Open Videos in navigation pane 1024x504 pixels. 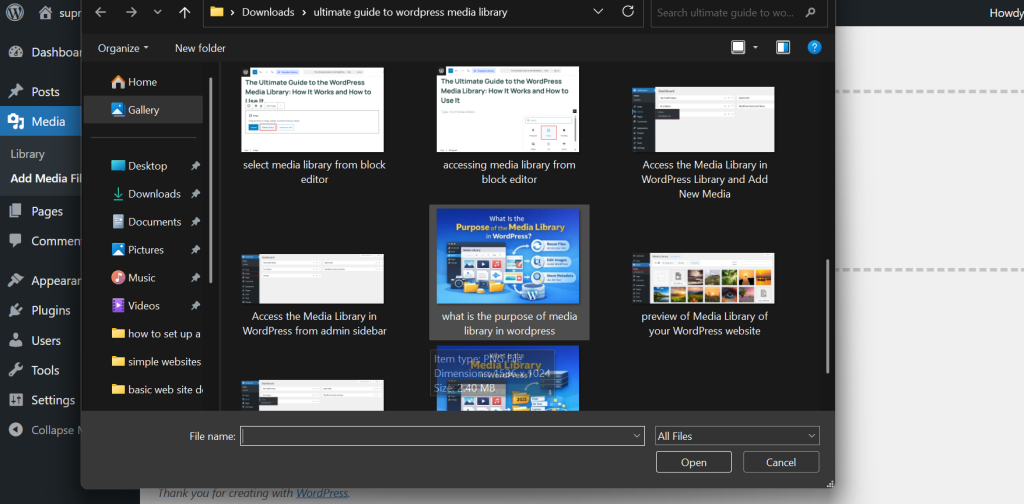135,306
